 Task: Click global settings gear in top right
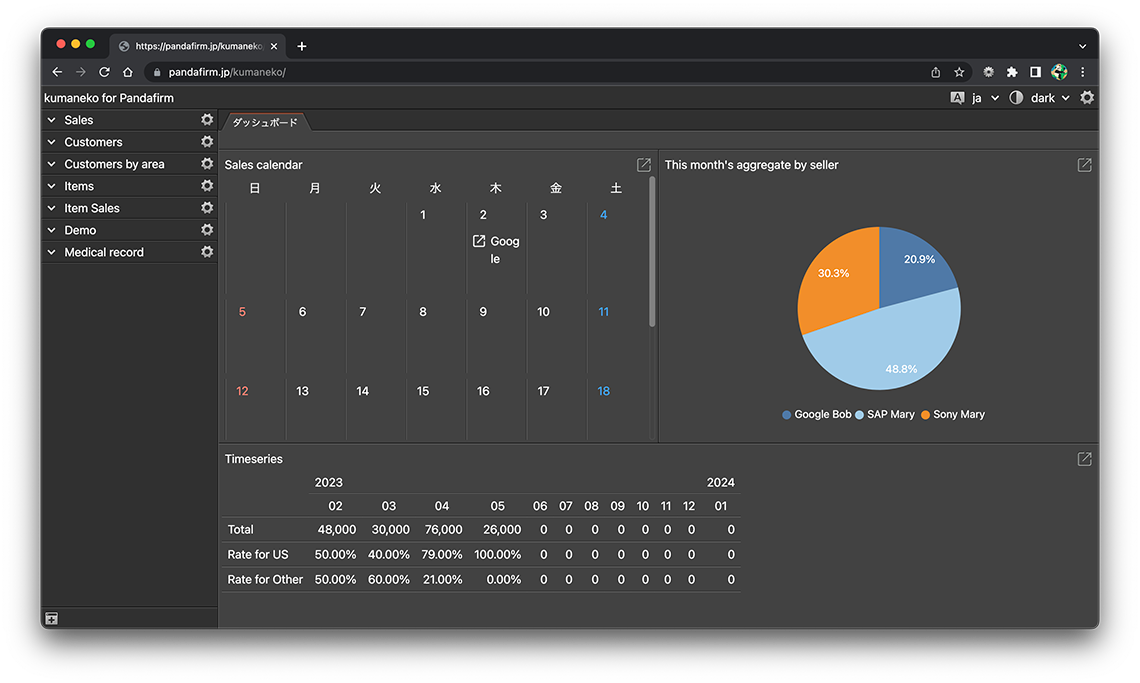[1087, 98]
